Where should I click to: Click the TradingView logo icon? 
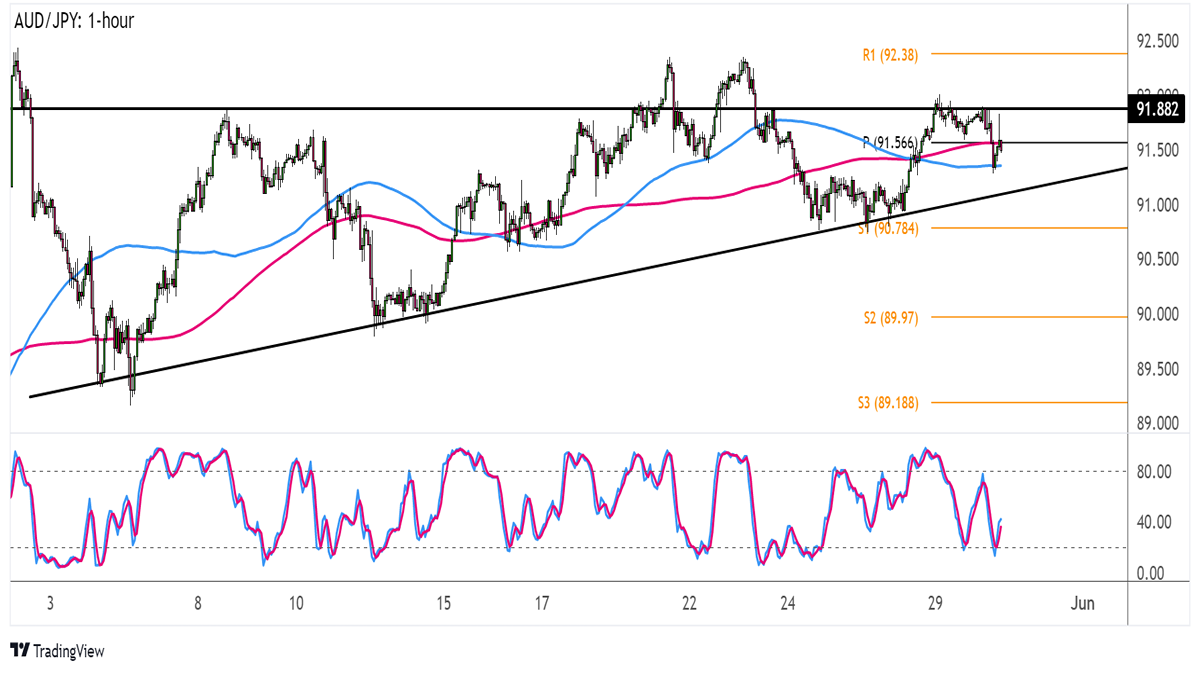[x=19, y=651]
